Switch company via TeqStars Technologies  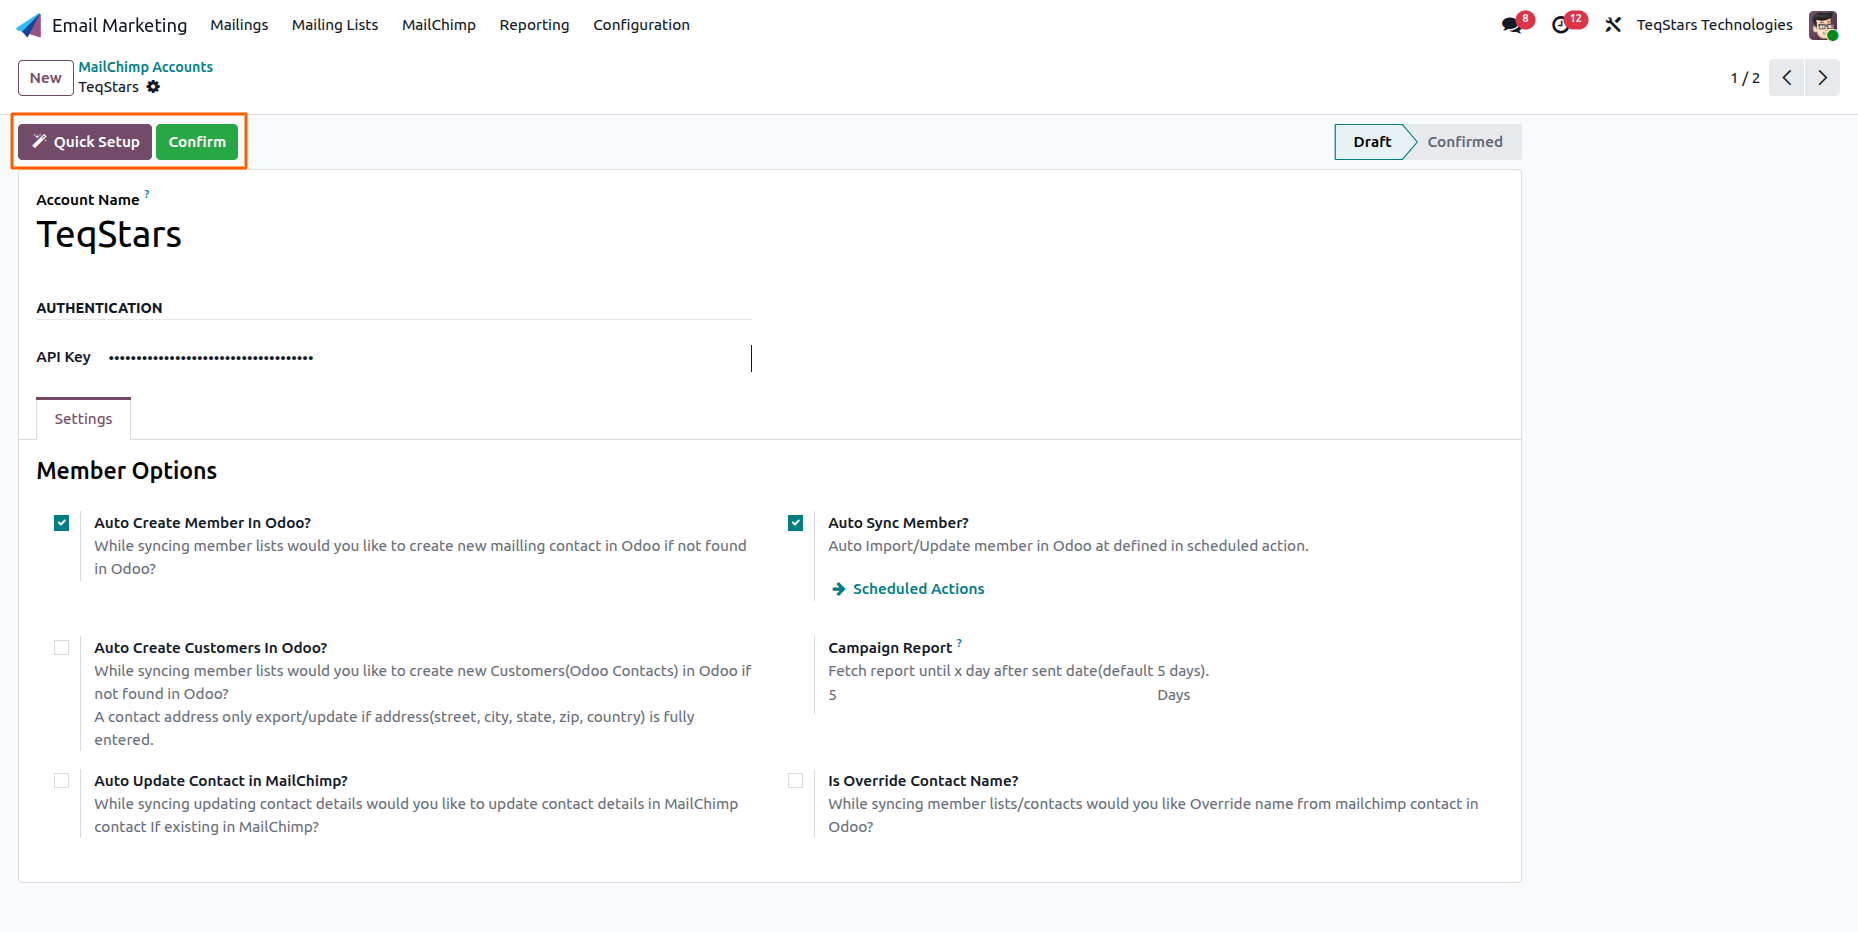(x=1715, y=25)
